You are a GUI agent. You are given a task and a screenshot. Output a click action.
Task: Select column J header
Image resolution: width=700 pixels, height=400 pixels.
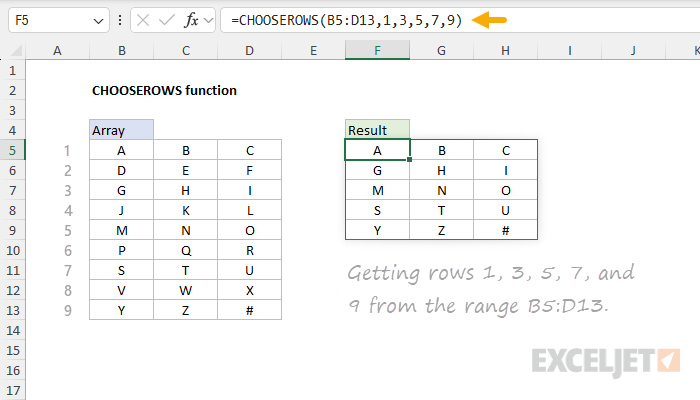coord(633,50)
